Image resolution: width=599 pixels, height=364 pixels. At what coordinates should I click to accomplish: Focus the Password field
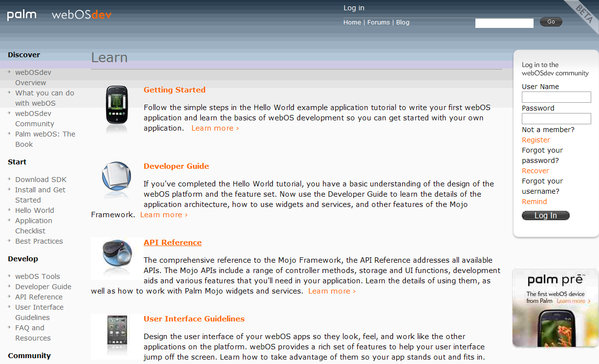[x=556, y=119]
